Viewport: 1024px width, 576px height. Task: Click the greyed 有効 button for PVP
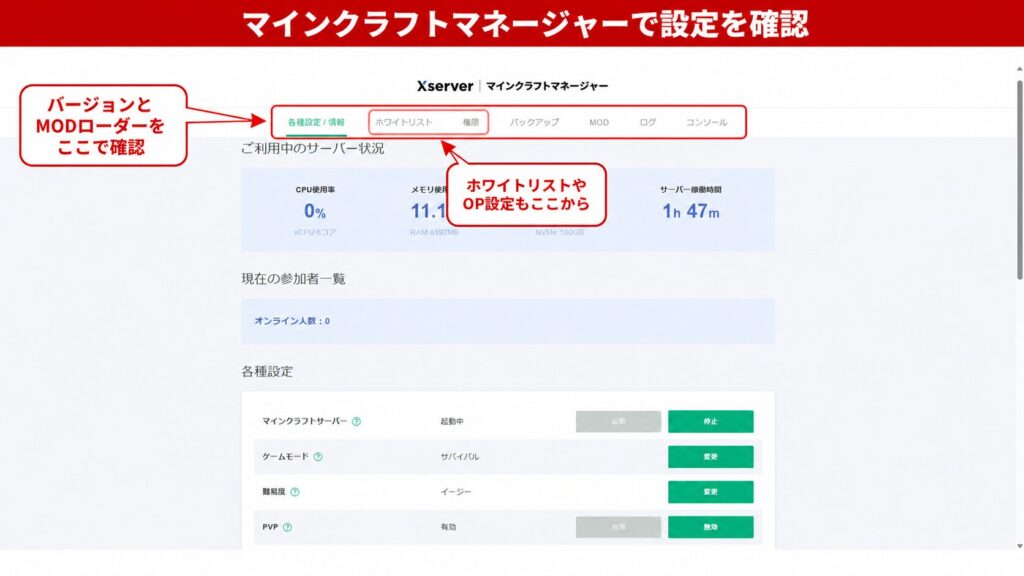tap(618, 527)
